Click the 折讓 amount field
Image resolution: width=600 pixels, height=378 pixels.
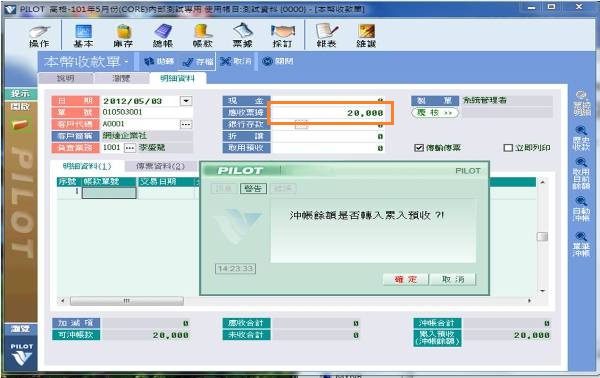(328, 136)
